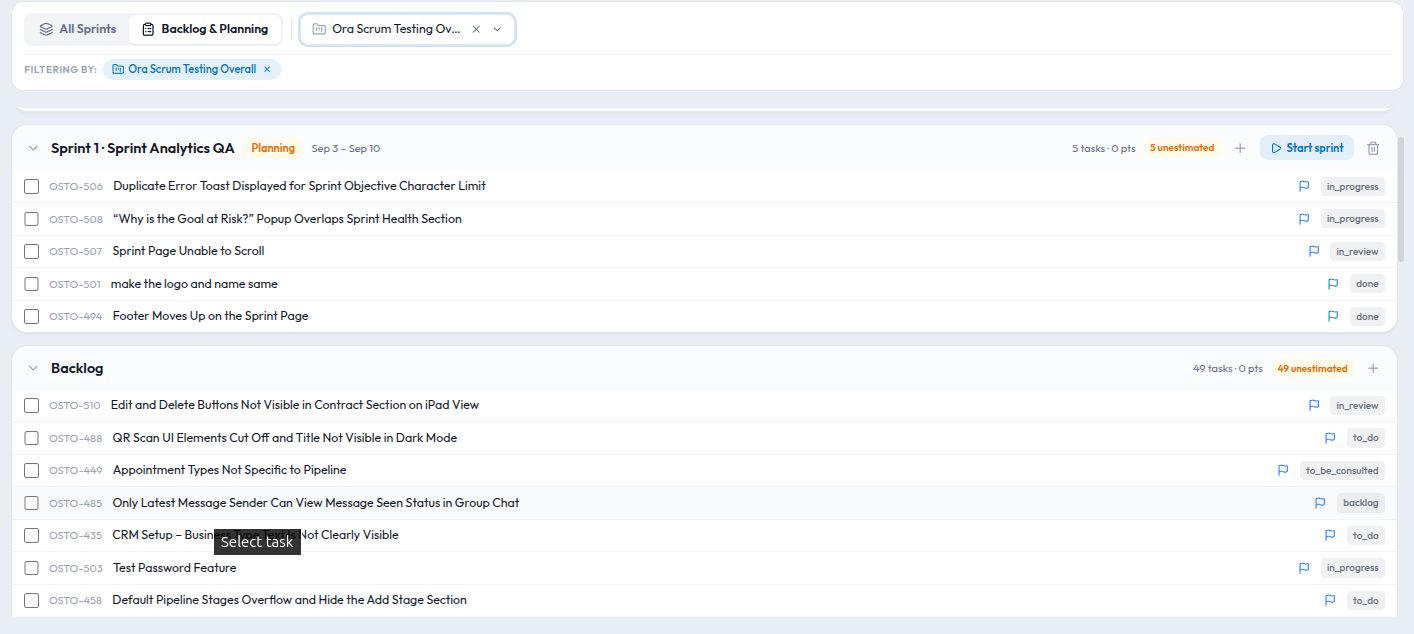Select the checkbox for OSTO-506
Screen dimensions: 1414x634
click(31, 186)
